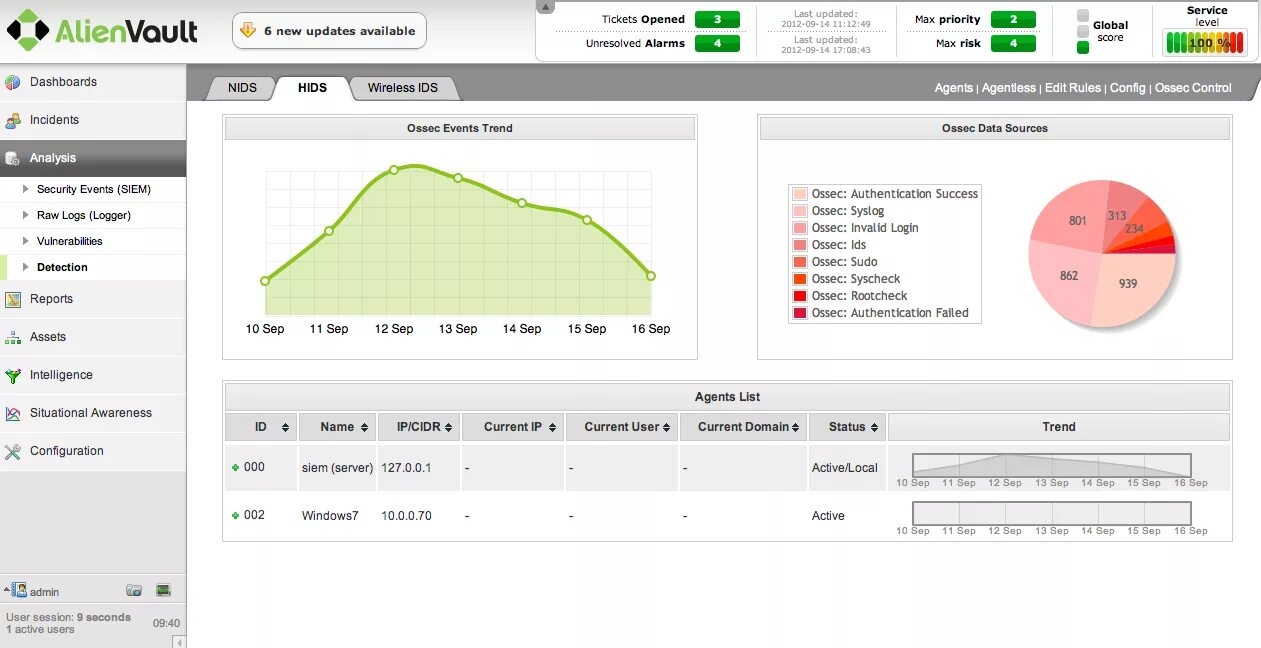Screen dimensions: 1261x648
Task: Select the Intelligence icon
Action: (12, 375)
